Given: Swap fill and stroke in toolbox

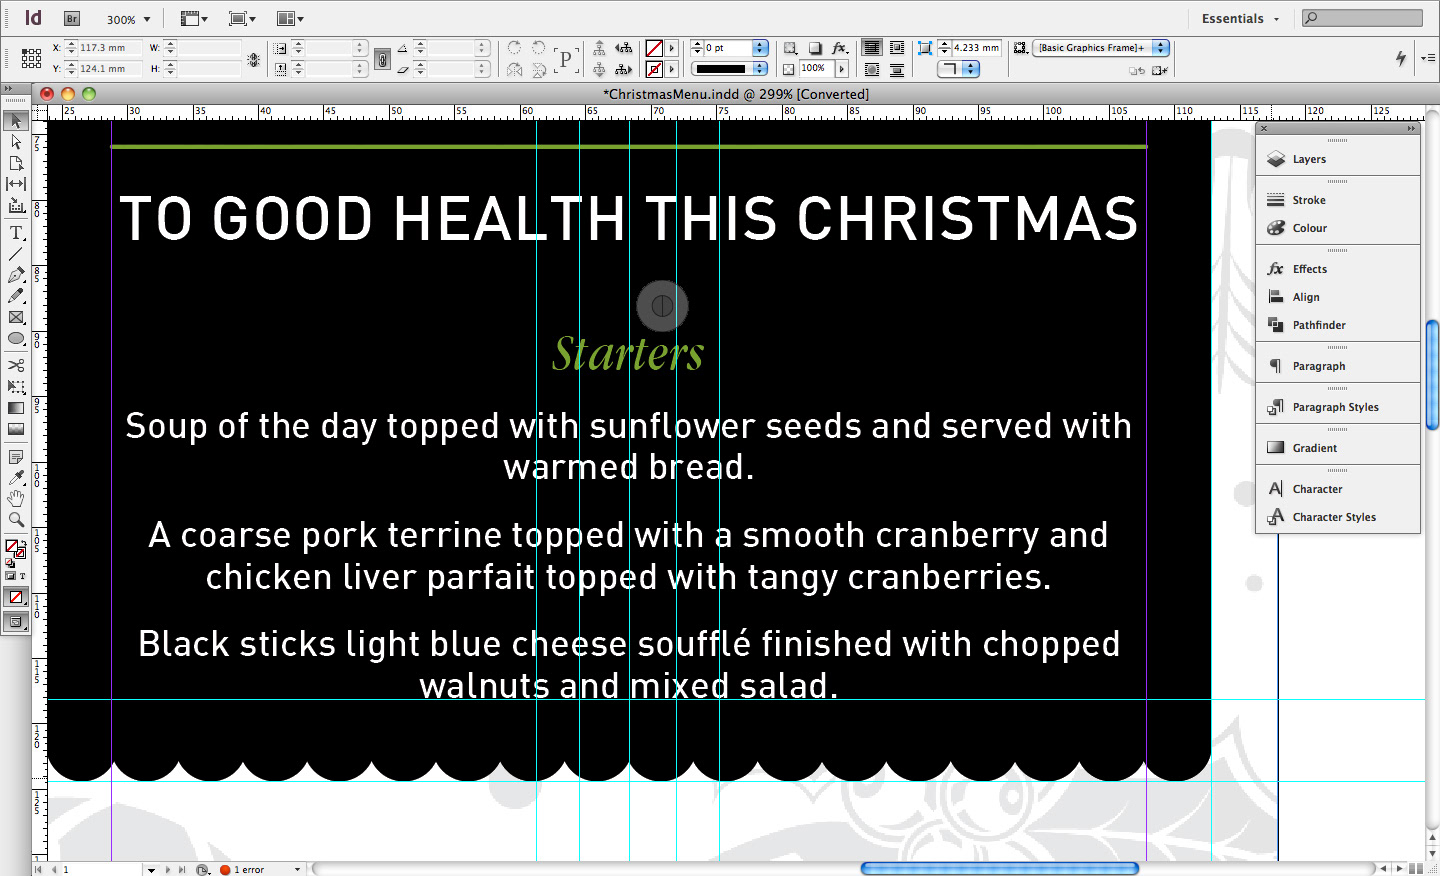Looking at the screenshot, I should pyautogui.click(x=23, y=543).
